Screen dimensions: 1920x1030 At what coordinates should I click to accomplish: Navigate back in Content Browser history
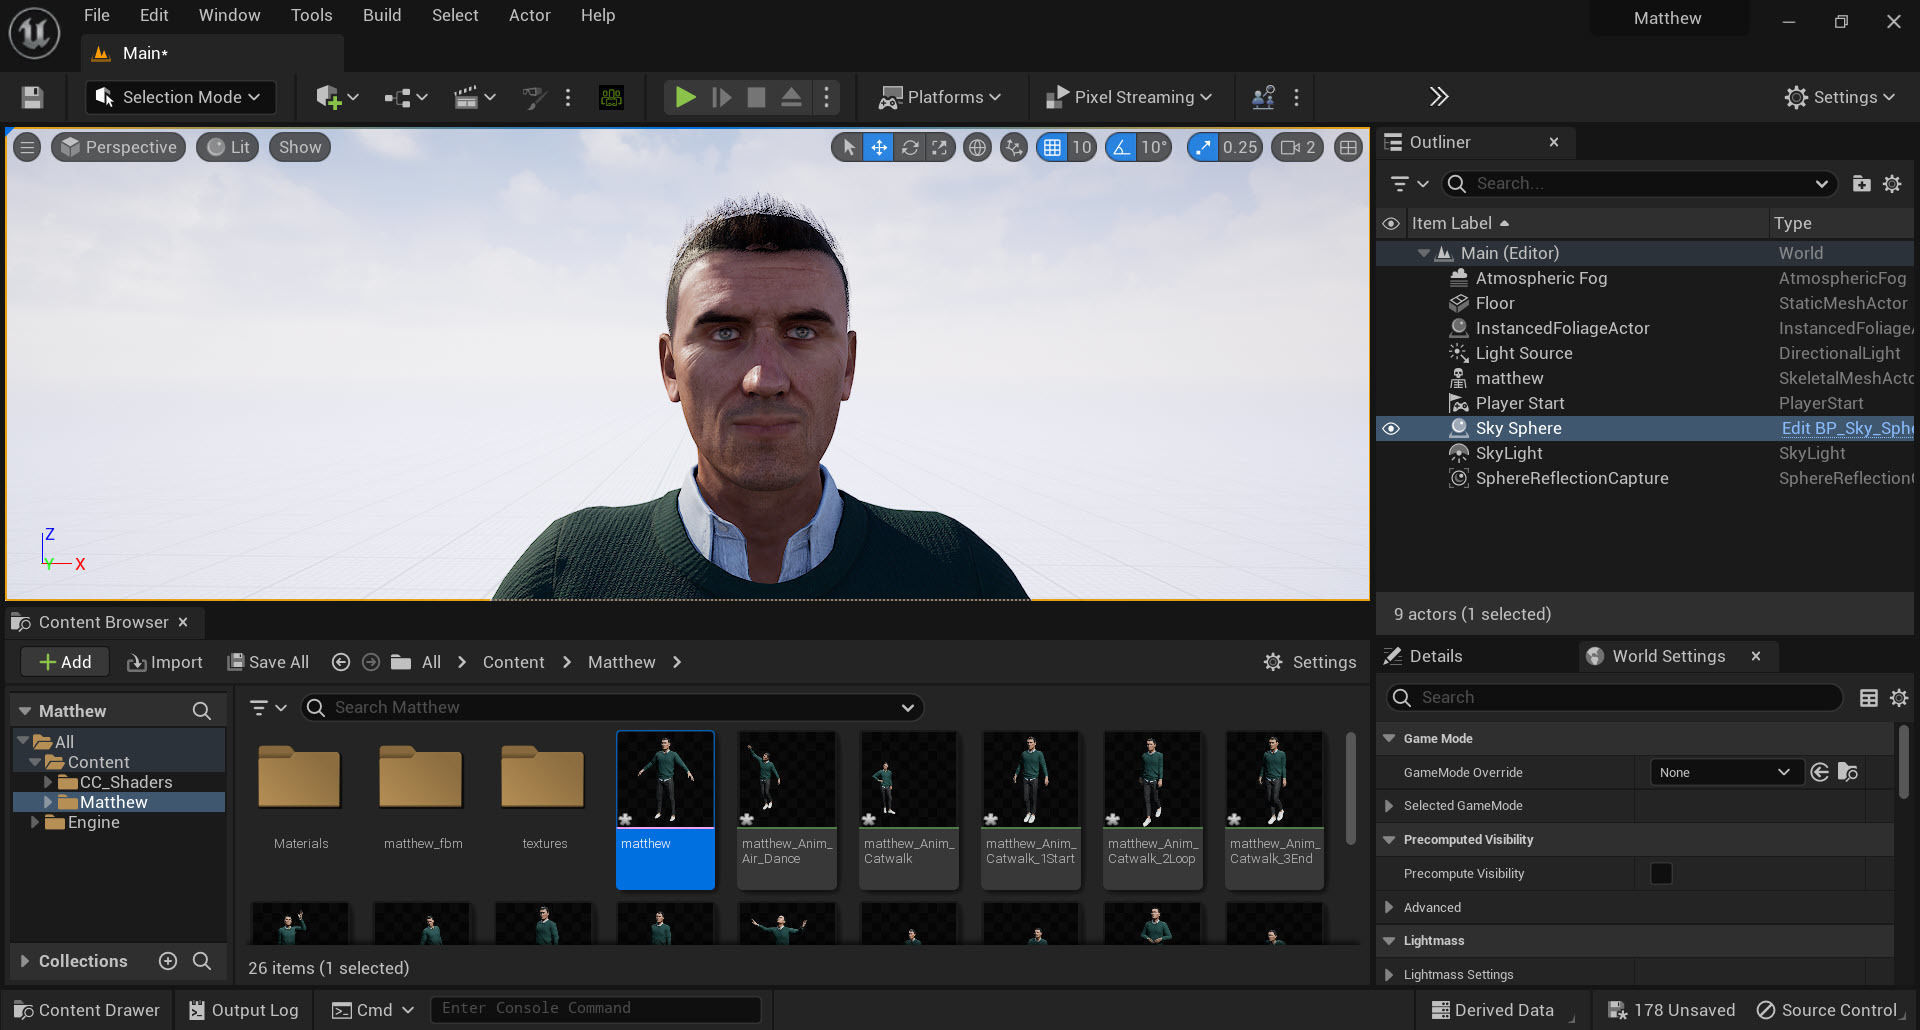tap(340, 662)
